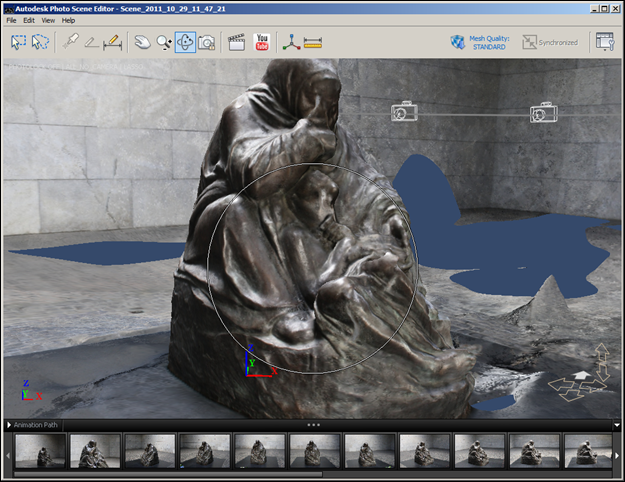Open the File menu

(x=11, y=20)
